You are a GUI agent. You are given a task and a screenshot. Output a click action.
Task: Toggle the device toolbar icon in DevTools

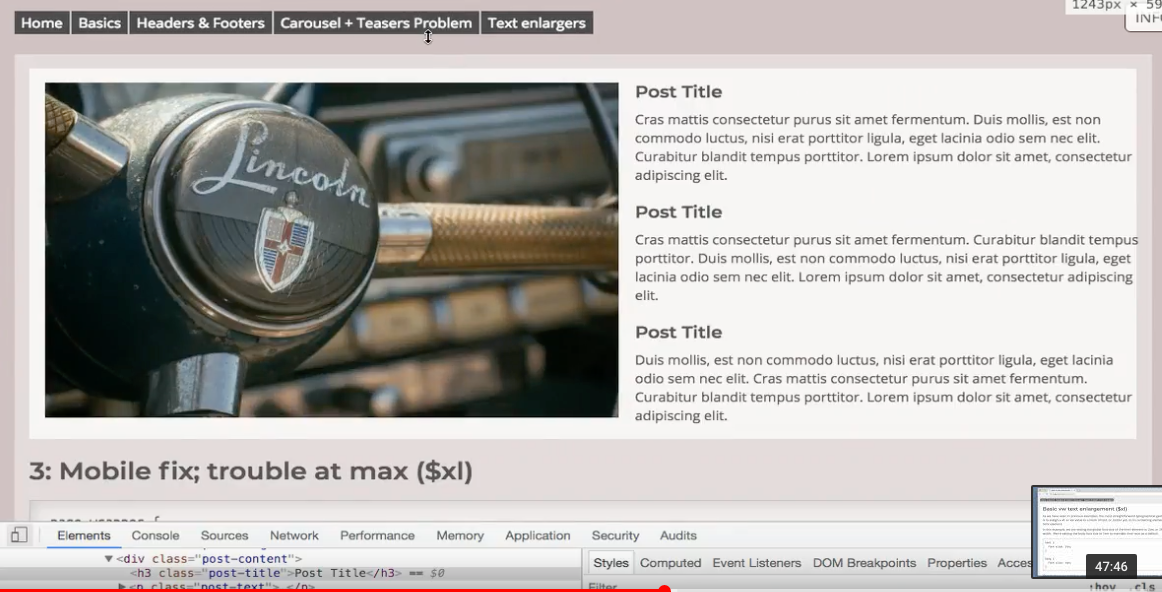click(19, 534)
